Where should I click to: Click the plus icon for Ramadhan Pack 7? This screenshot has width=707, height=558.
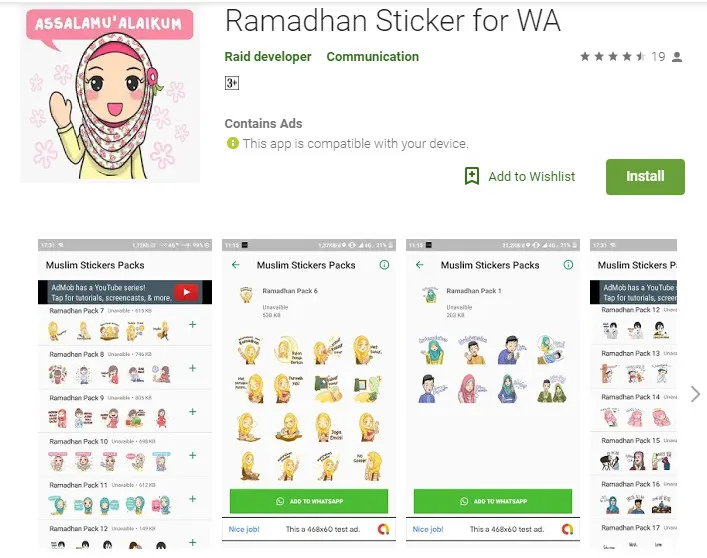coord(193,325)
